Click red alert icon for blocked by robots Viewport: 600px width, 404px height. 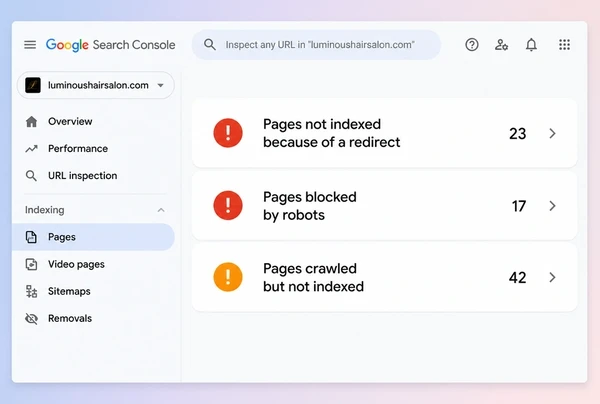(228, 205)
